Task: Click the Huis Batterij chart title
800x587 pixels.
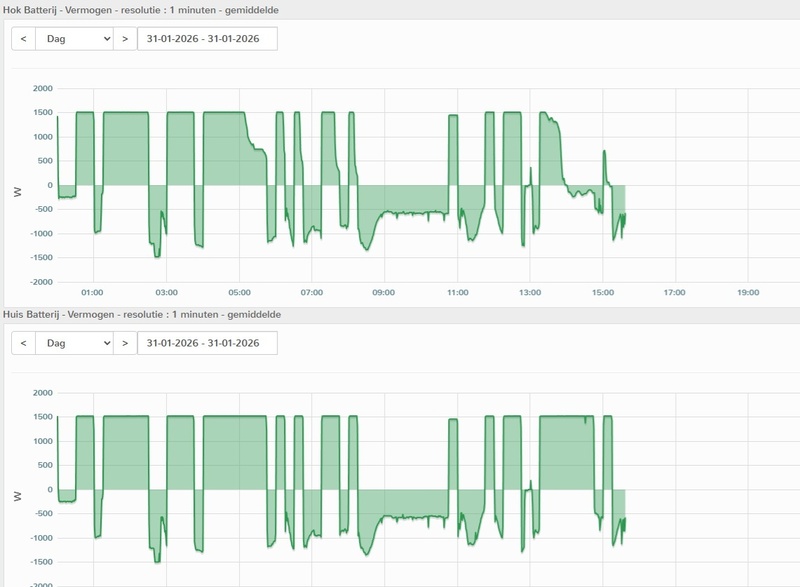Action: 142,314
